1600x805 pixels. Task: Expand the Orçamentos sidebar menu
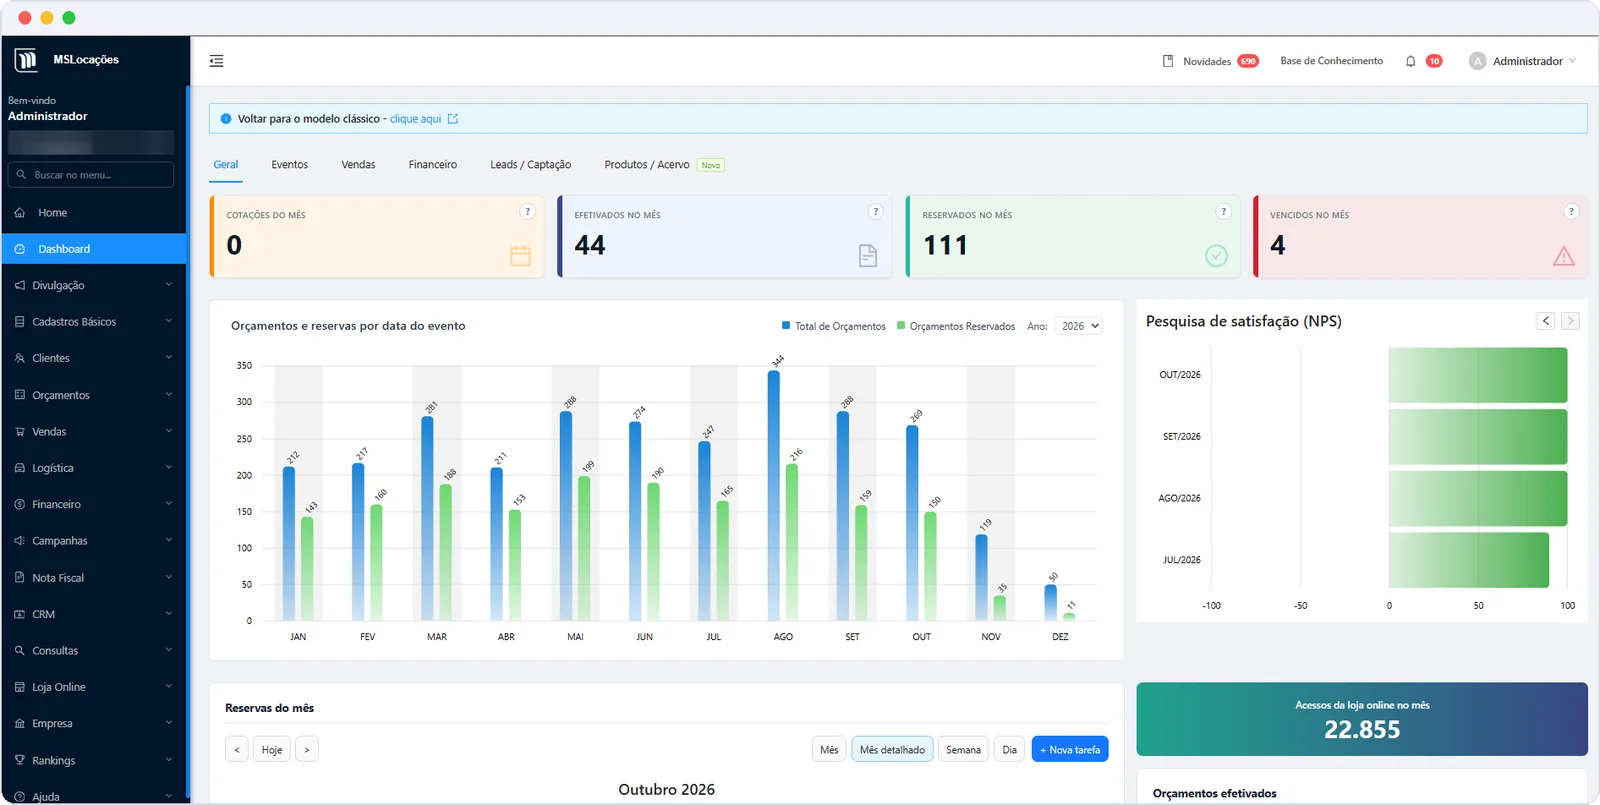click(94, 395)
